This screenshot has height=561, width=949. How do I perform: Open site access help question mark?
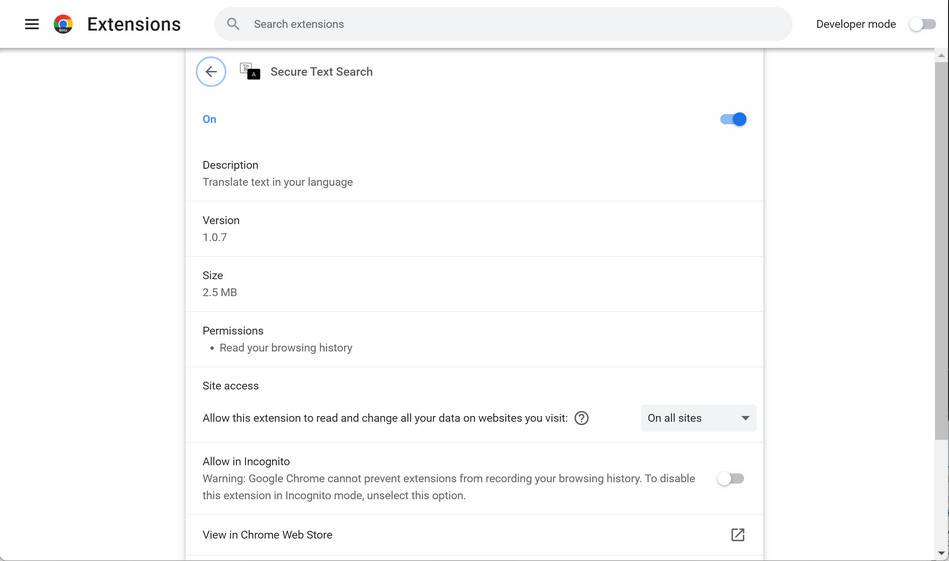pos(581,418)
